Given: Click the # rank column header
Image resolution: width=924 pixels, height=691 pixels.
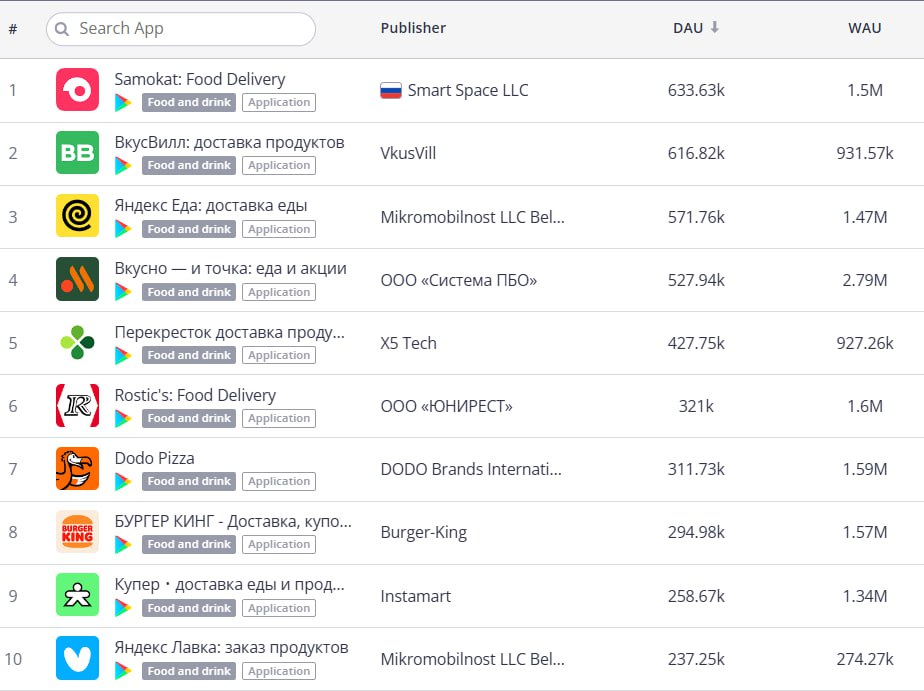Looking at the screenshot, I should point(13,28).
